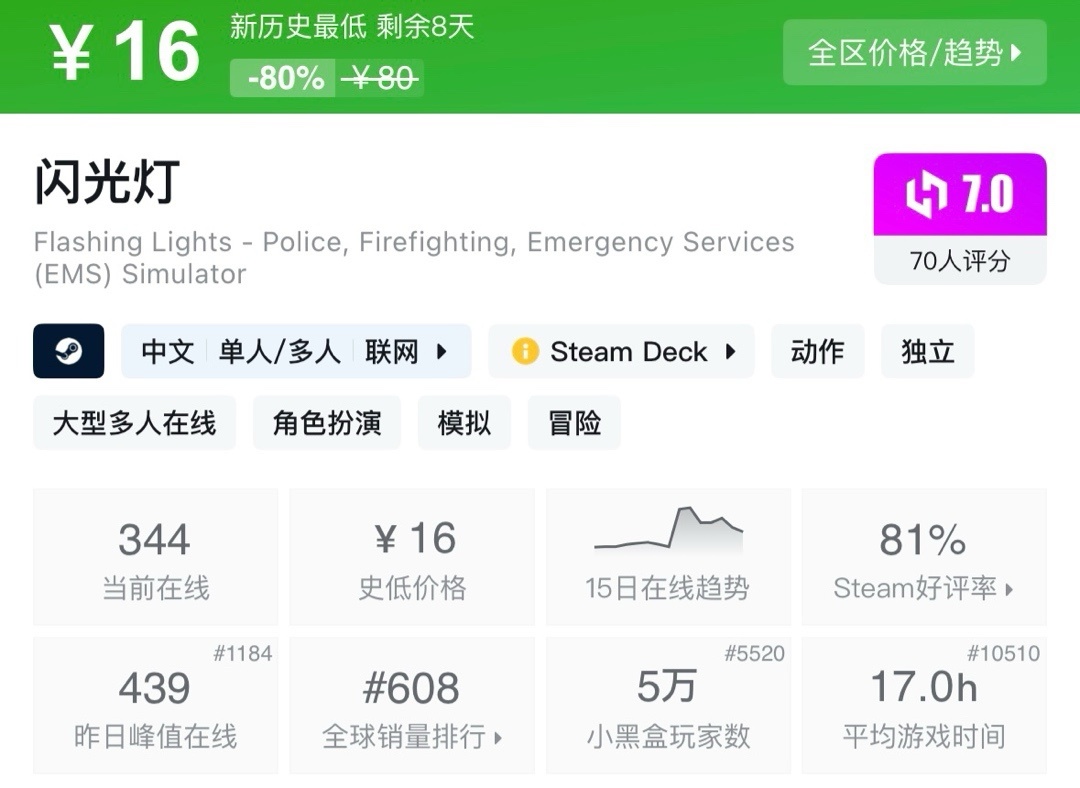1080x788 pixels.
Task: Expand the 联网 network details chevron
Action: 444,351
